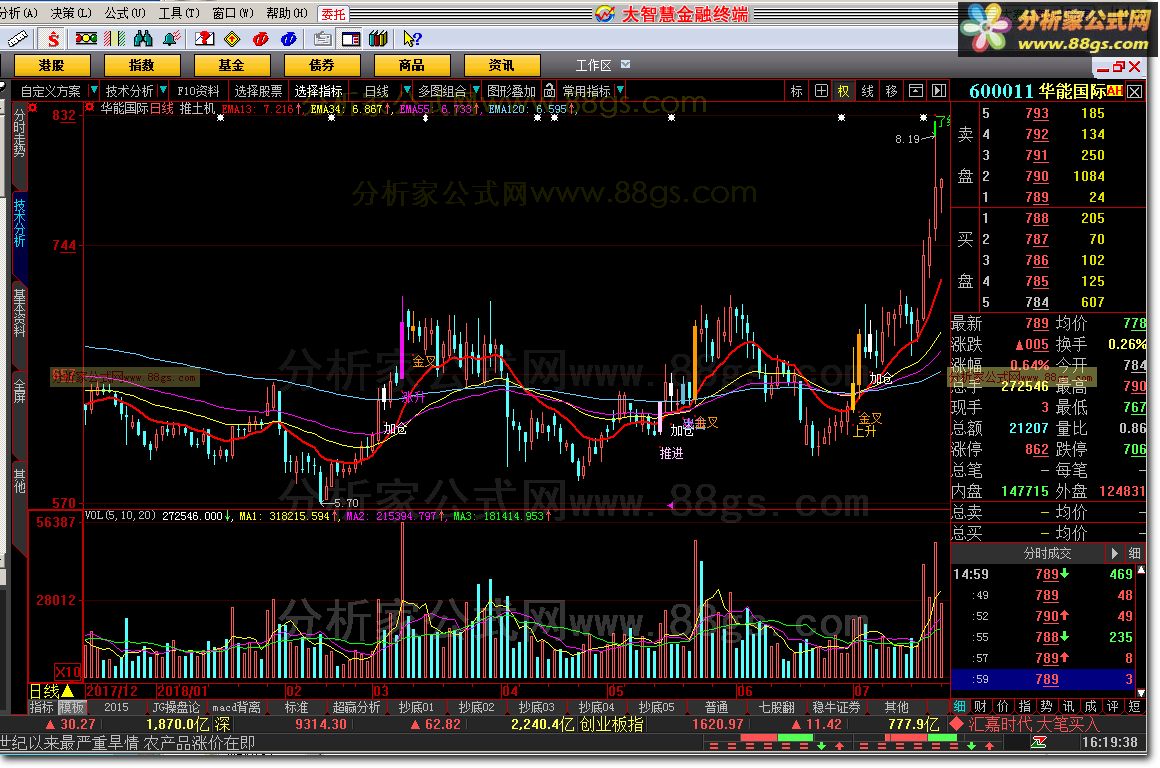Image resolution: width=1160 pixels, height=768 pixels.
Task: Toggle the 线 line drawing button
Action: [x=868, y=90]
